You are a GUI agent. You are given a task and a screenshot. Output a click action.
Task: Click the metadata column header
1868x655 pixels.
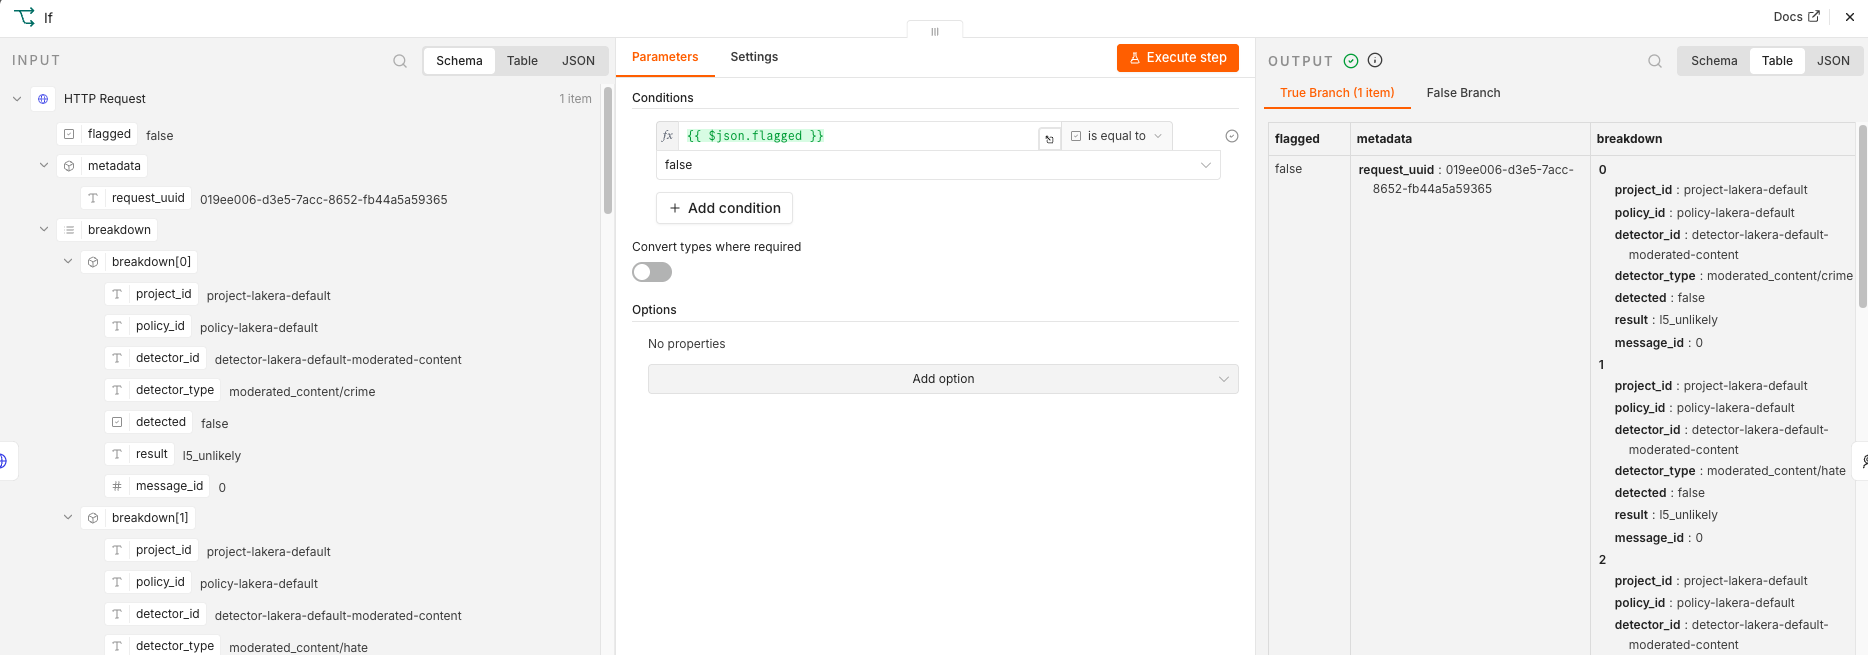1470,139
